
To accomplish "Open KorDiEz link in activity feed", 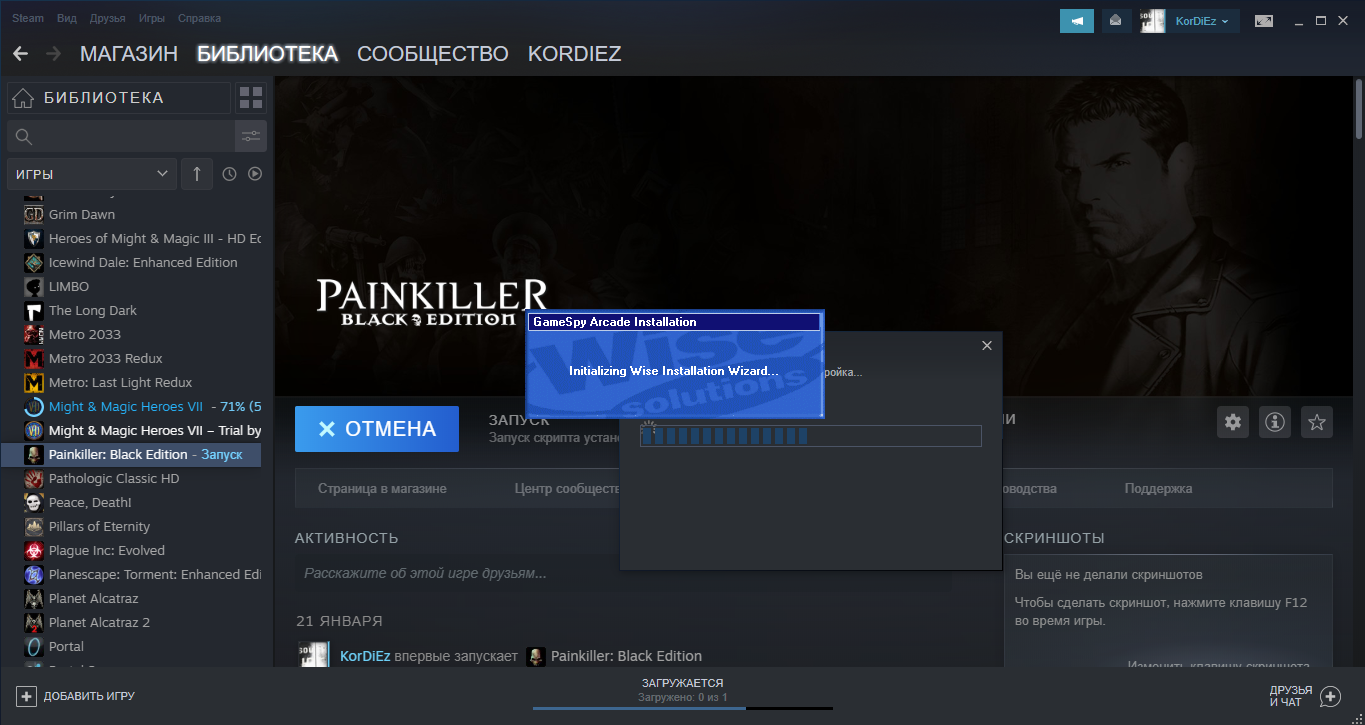I will pyautogui.click(x=364, y=656).
